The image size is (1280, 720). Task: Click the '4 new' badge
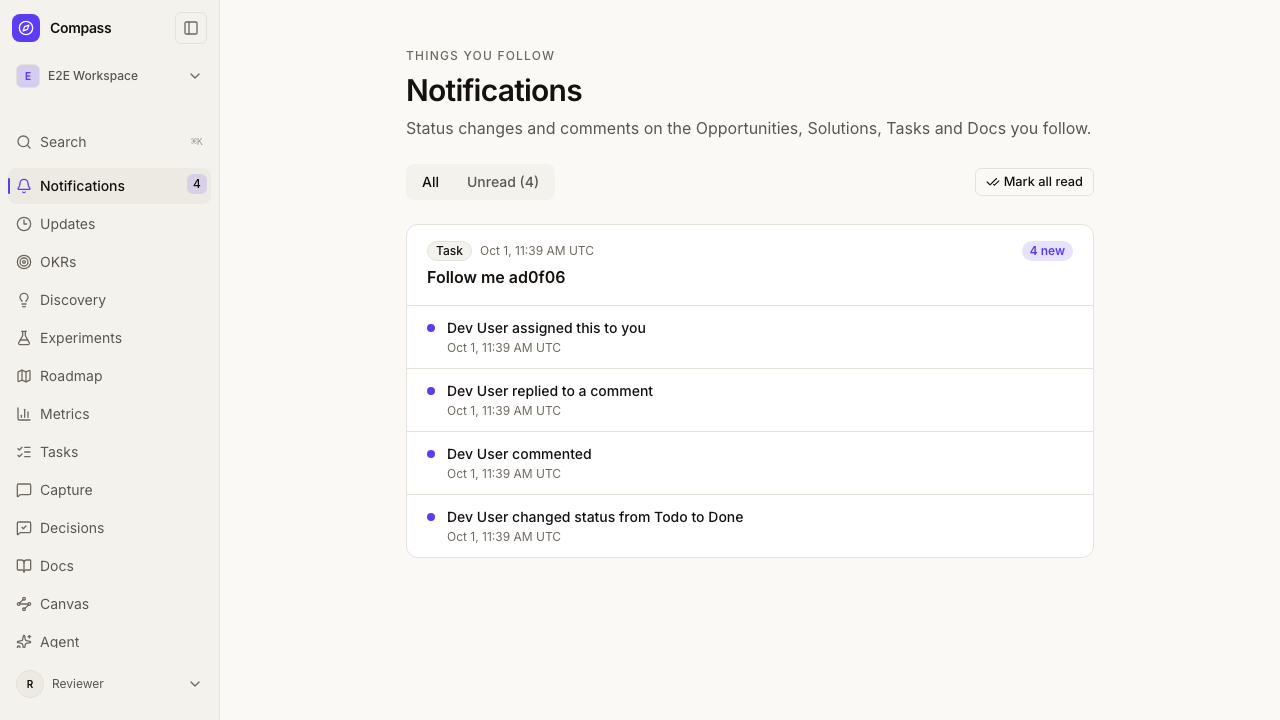coord(1047,251)
